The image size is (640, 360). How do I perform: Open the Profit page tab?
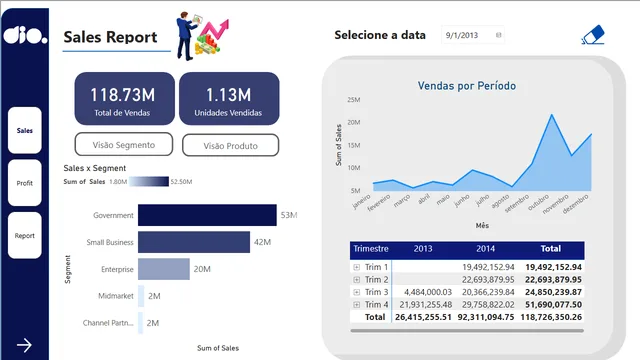(x=24, y=183)
